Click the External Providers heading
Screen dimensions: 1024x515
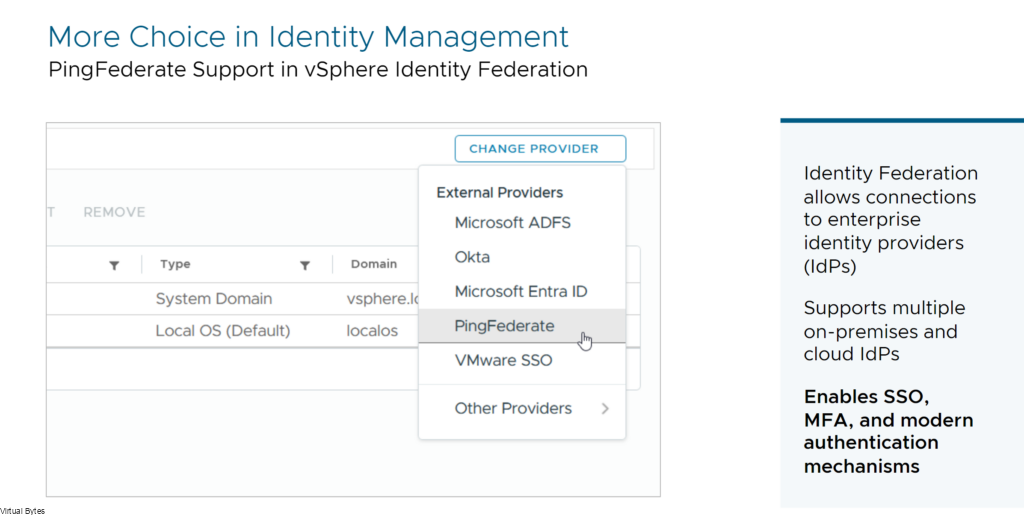[500, 193]
